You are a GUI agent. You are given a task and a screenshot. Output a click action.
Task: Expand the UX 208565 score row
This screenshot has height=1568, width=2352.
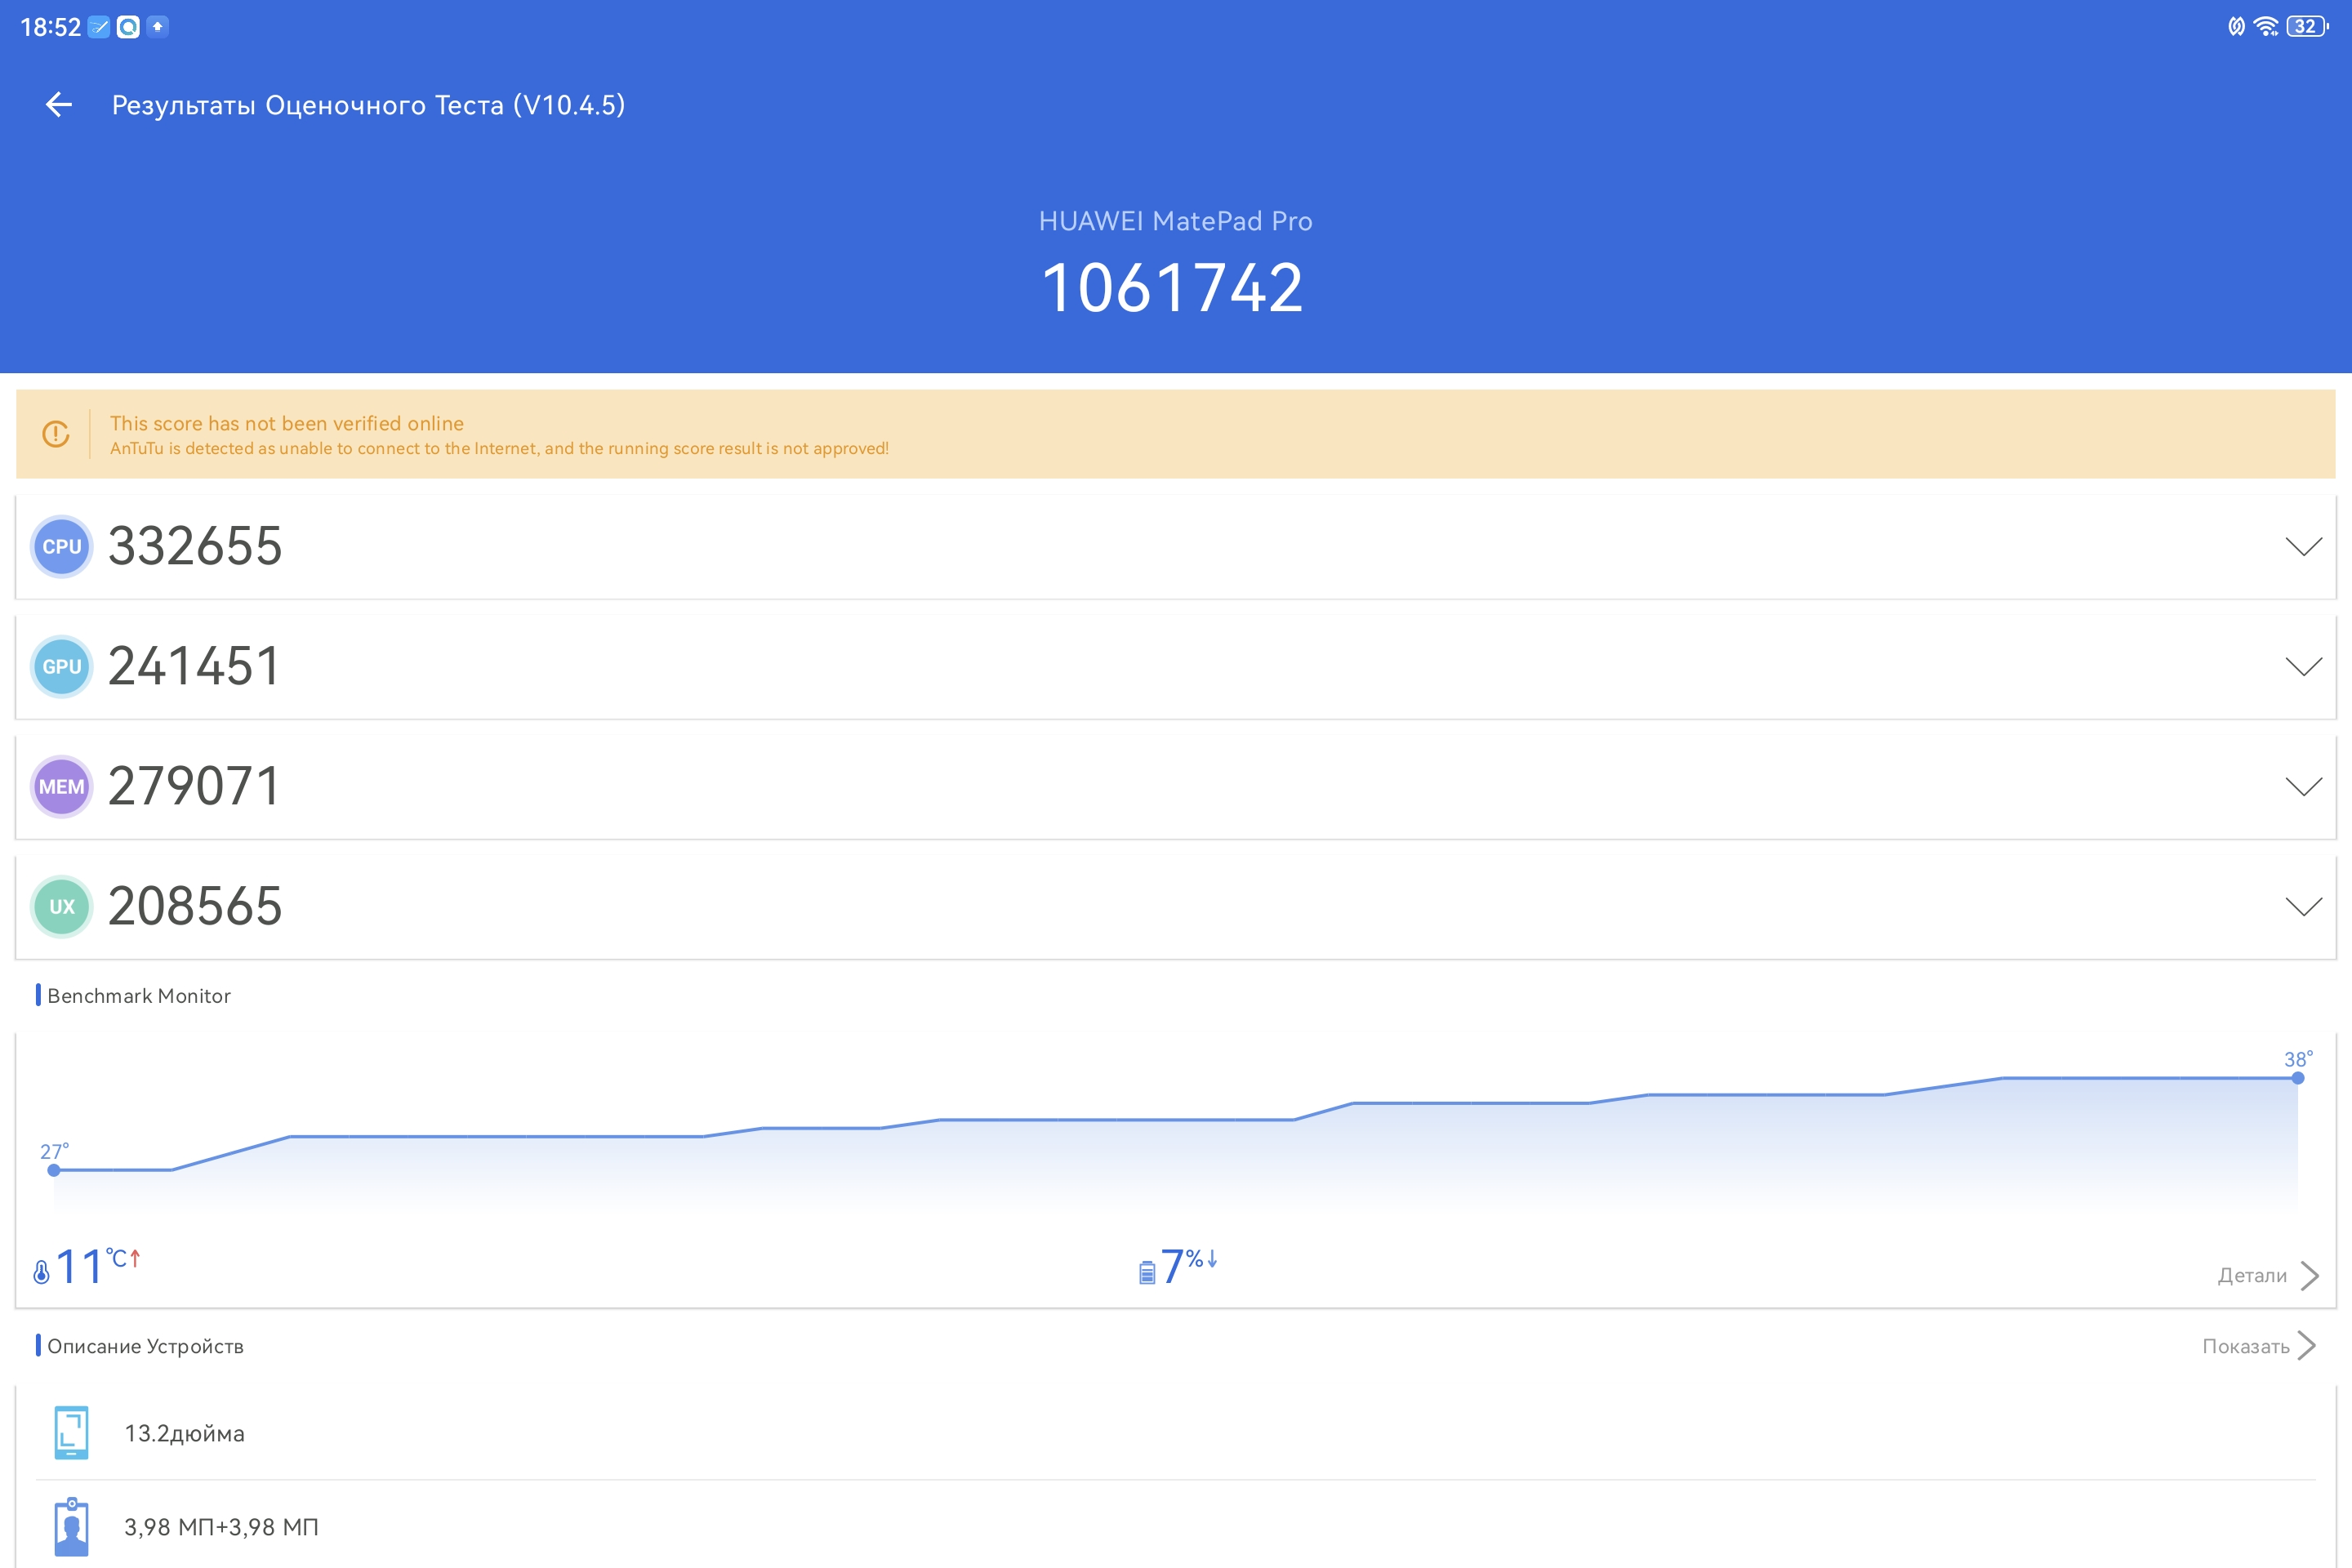(x=1176, y=906)
